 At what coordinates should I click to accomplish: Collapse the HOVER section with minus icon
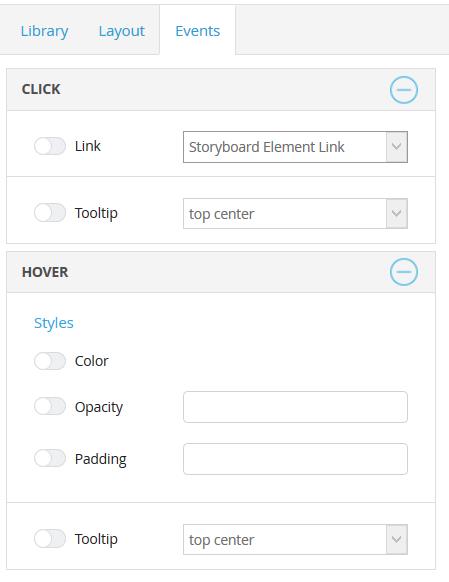point(404,272)
